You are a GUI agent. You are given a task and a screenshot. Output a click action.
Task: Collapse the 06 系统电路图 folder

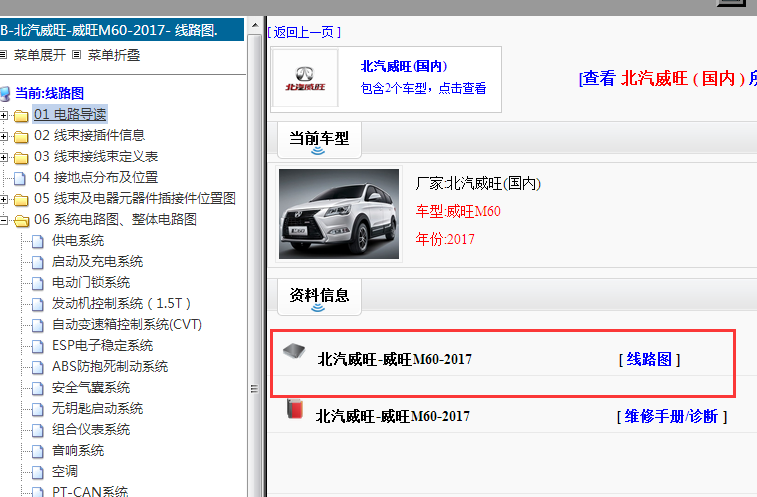[3, 220]
